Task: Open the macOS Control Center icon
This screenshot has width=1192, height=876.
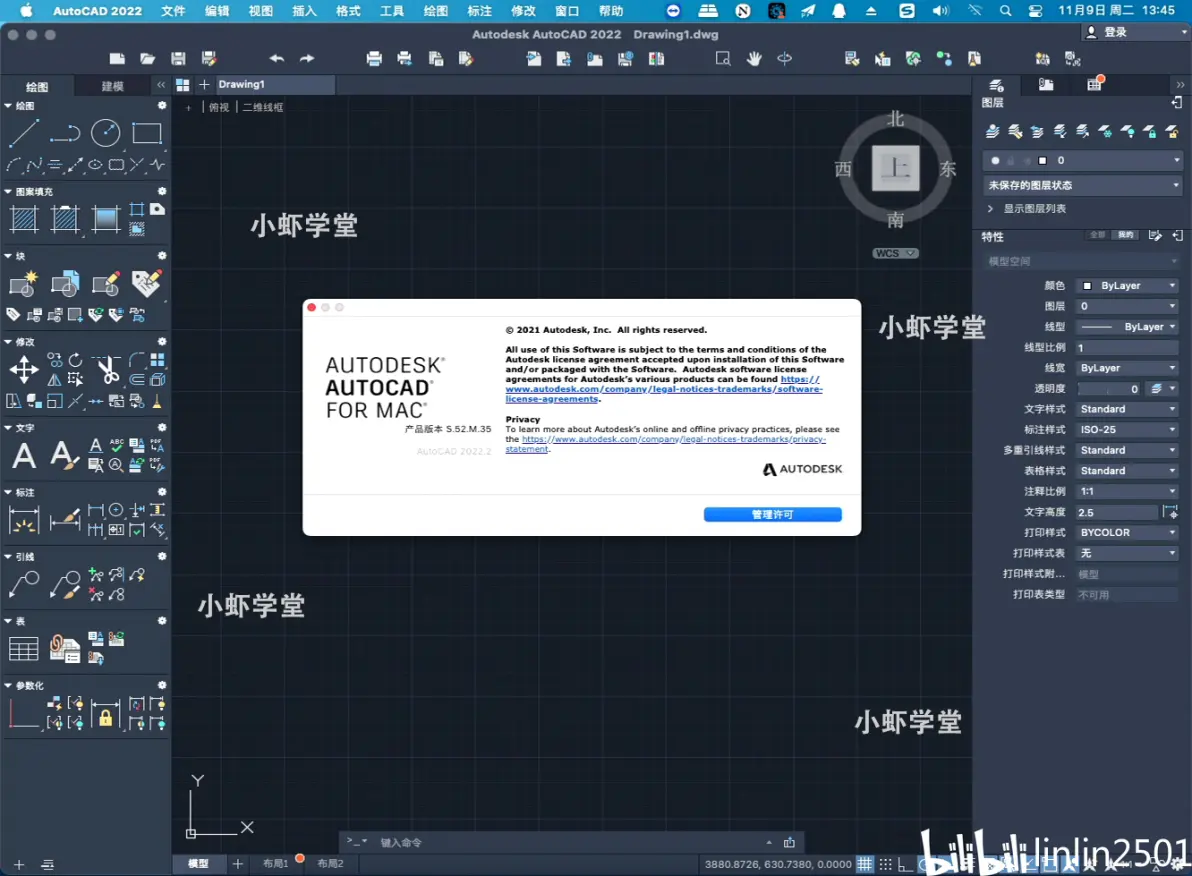Action: [x=1035, y=11]
